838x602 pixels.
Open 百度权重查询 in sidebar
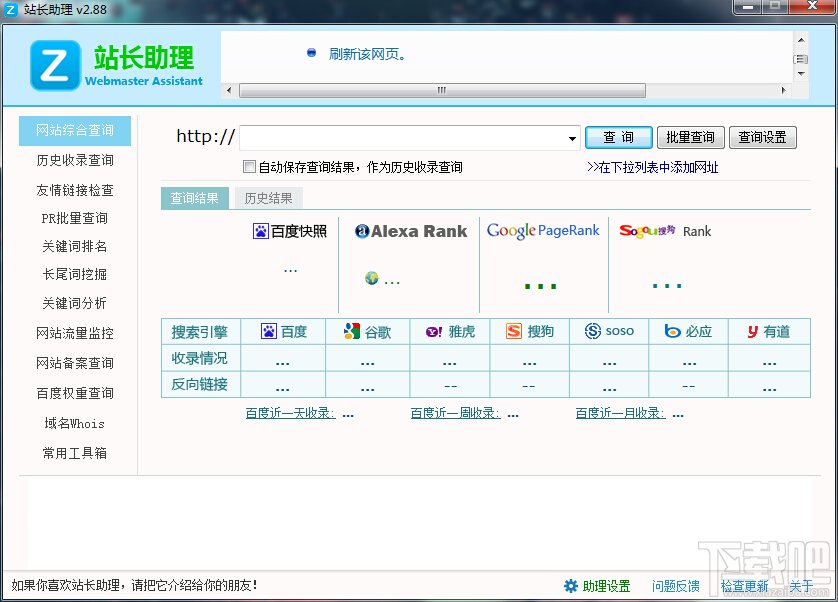pyautogui.click(x=75, y=393)
